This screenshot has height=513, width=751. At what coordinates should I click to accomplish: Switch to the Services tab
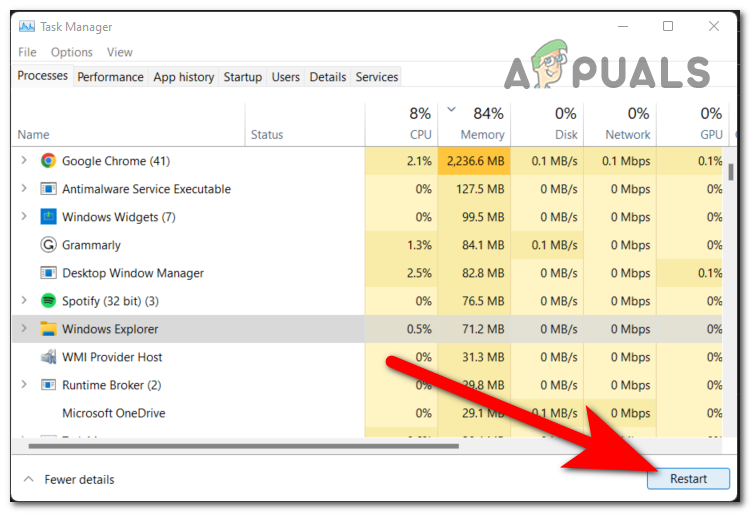pos(376,77)
